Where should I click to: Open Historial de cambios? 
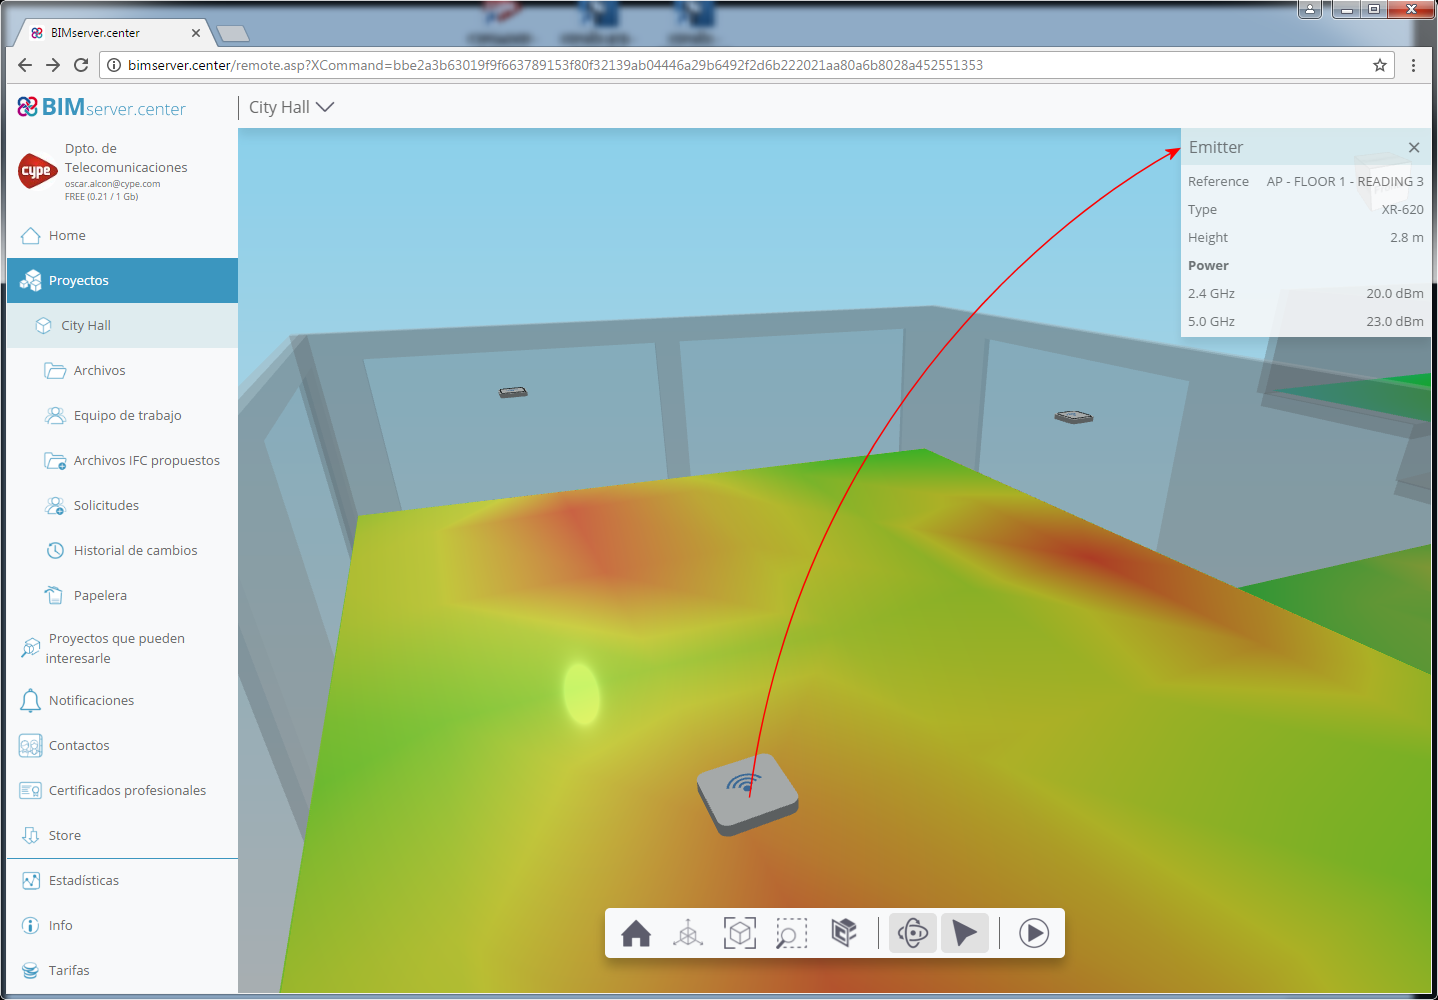pos(122,551)
